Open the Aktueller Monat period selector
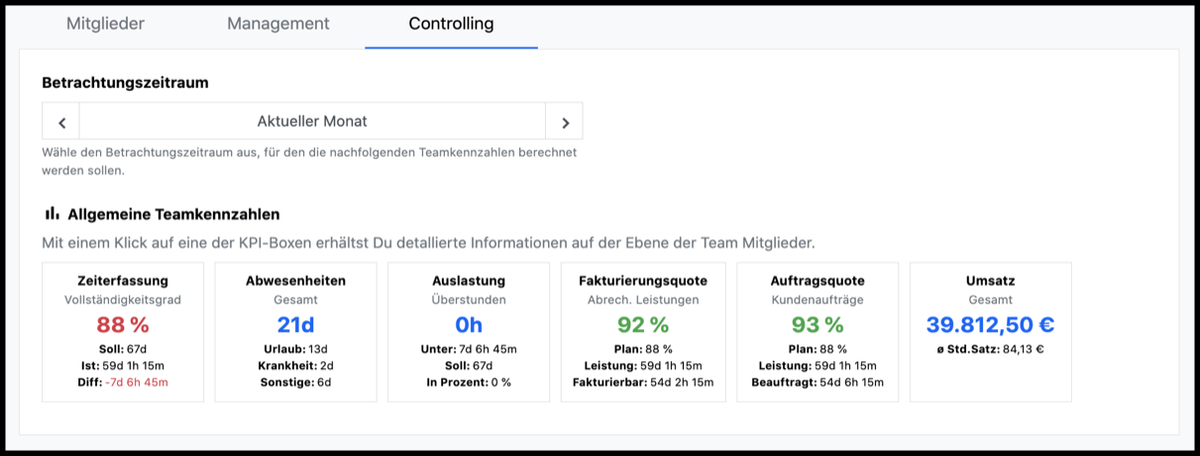This screenshot has width=1200, height=456. click(312, 122)
